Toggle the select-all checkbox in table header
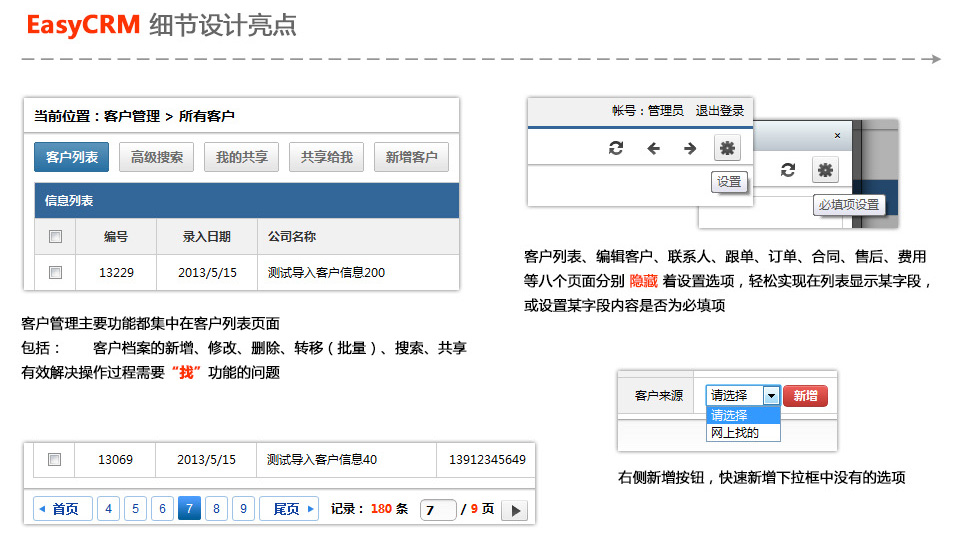This screenshot has height=536, width=960. (x=56, y=237)
